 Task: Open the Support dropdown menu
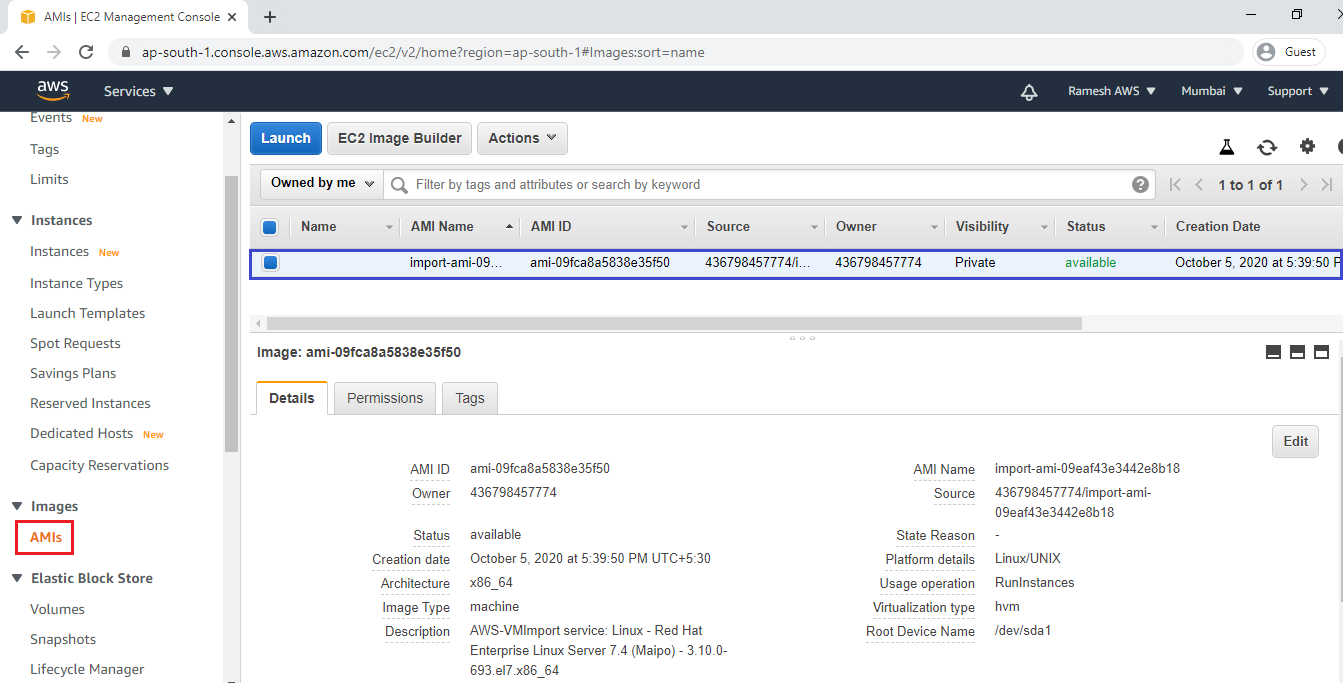(x=1297, y=91)
